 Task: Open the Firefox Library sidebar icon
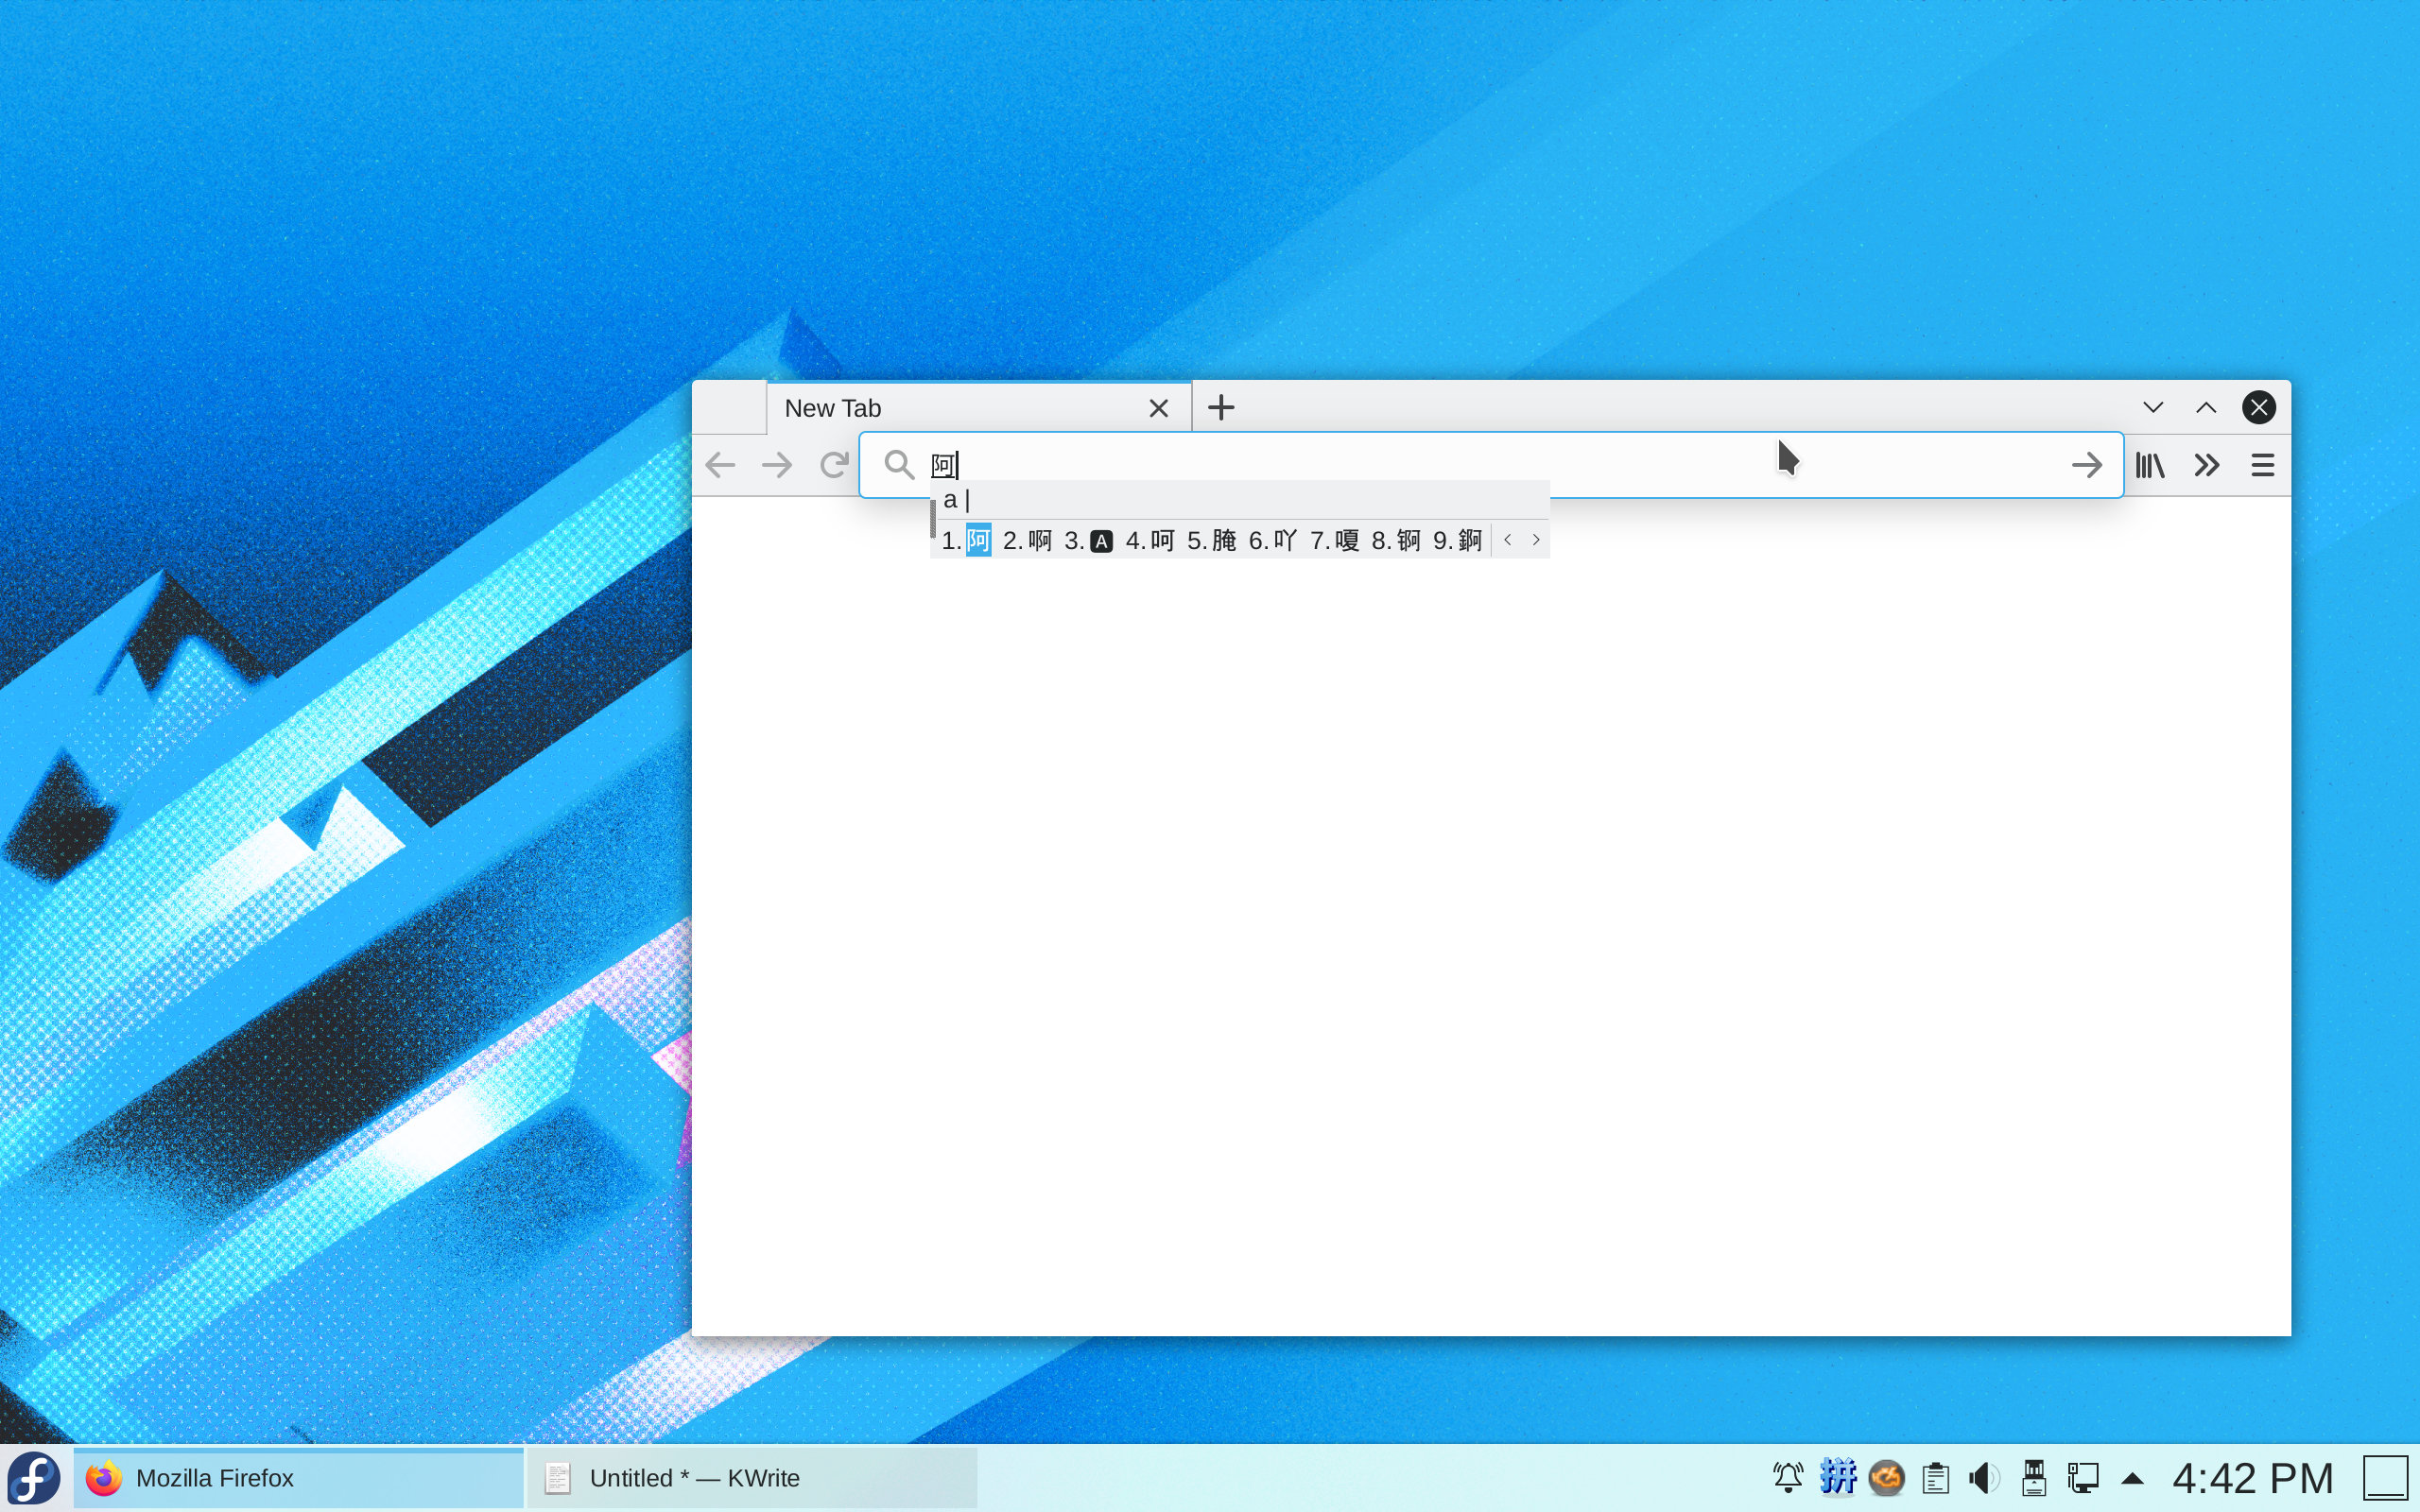pyautogui.click(x=2147, y=464)
